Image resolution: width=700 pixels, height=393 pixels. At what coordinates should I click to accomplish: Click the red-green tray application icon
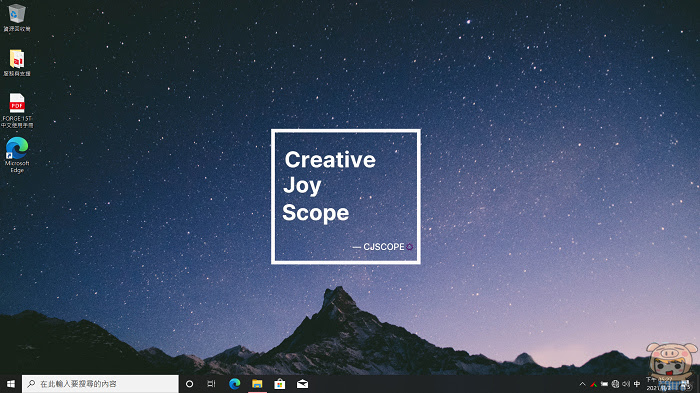(x=593, y=384)
